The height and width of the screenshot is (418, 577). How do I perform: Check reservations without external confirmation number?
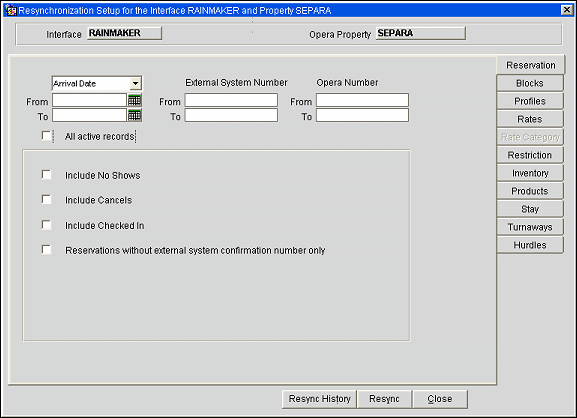[x=46, y=249]
